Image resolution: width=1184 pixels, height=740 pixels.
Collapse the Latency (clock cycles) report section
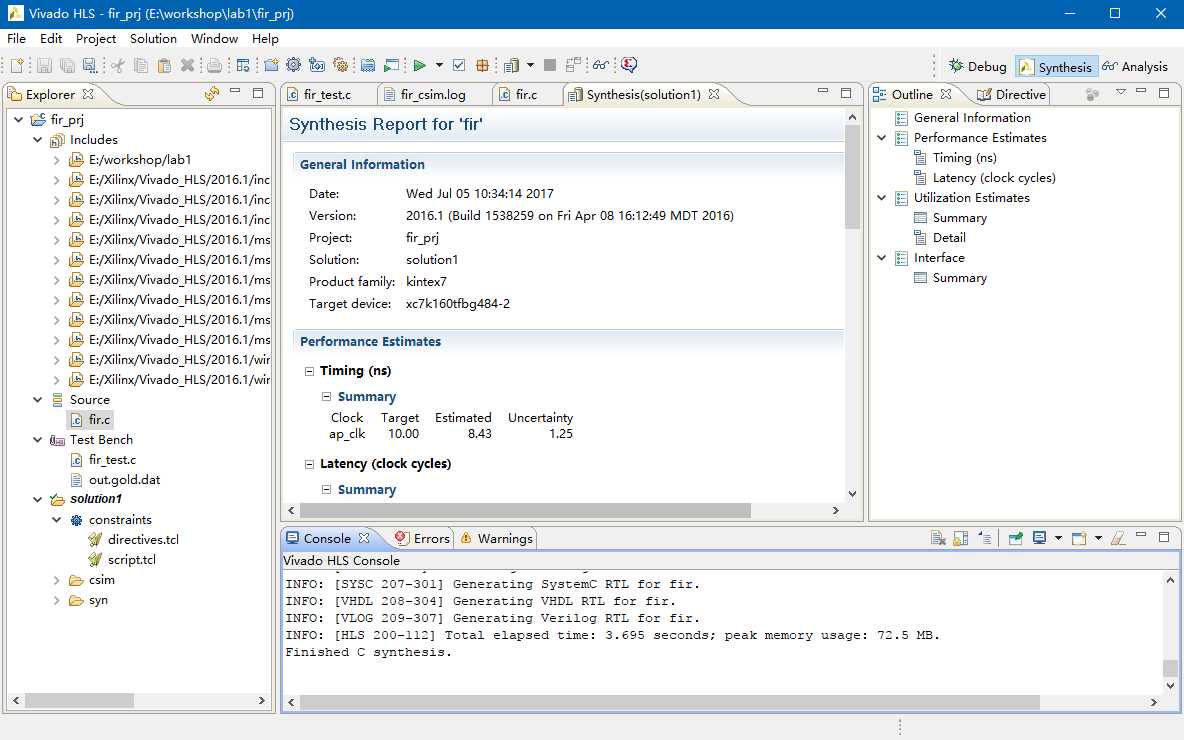click(x=309, y=464)
